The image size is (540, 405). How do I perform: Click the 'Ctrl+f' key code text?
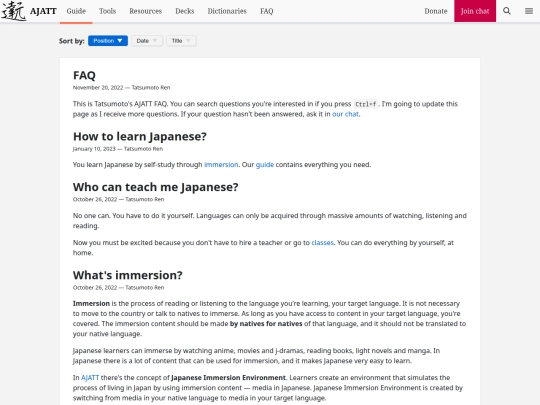[x=366, y=104]
